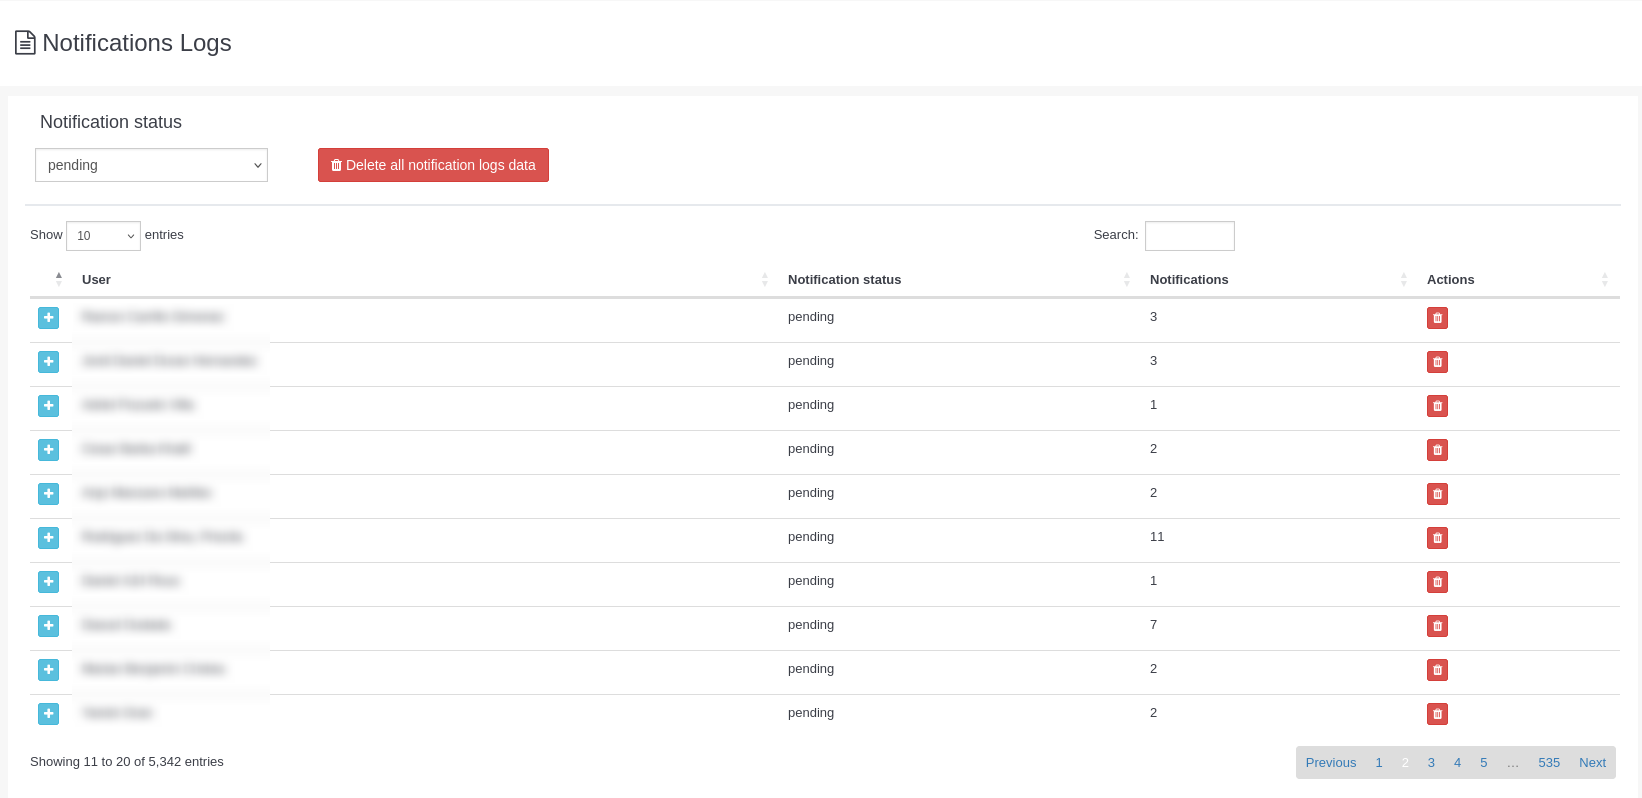This screenshot has height=798, width=1642.
Task: Click trash icon for the 7-notification row
Action: pos(1437,626)
